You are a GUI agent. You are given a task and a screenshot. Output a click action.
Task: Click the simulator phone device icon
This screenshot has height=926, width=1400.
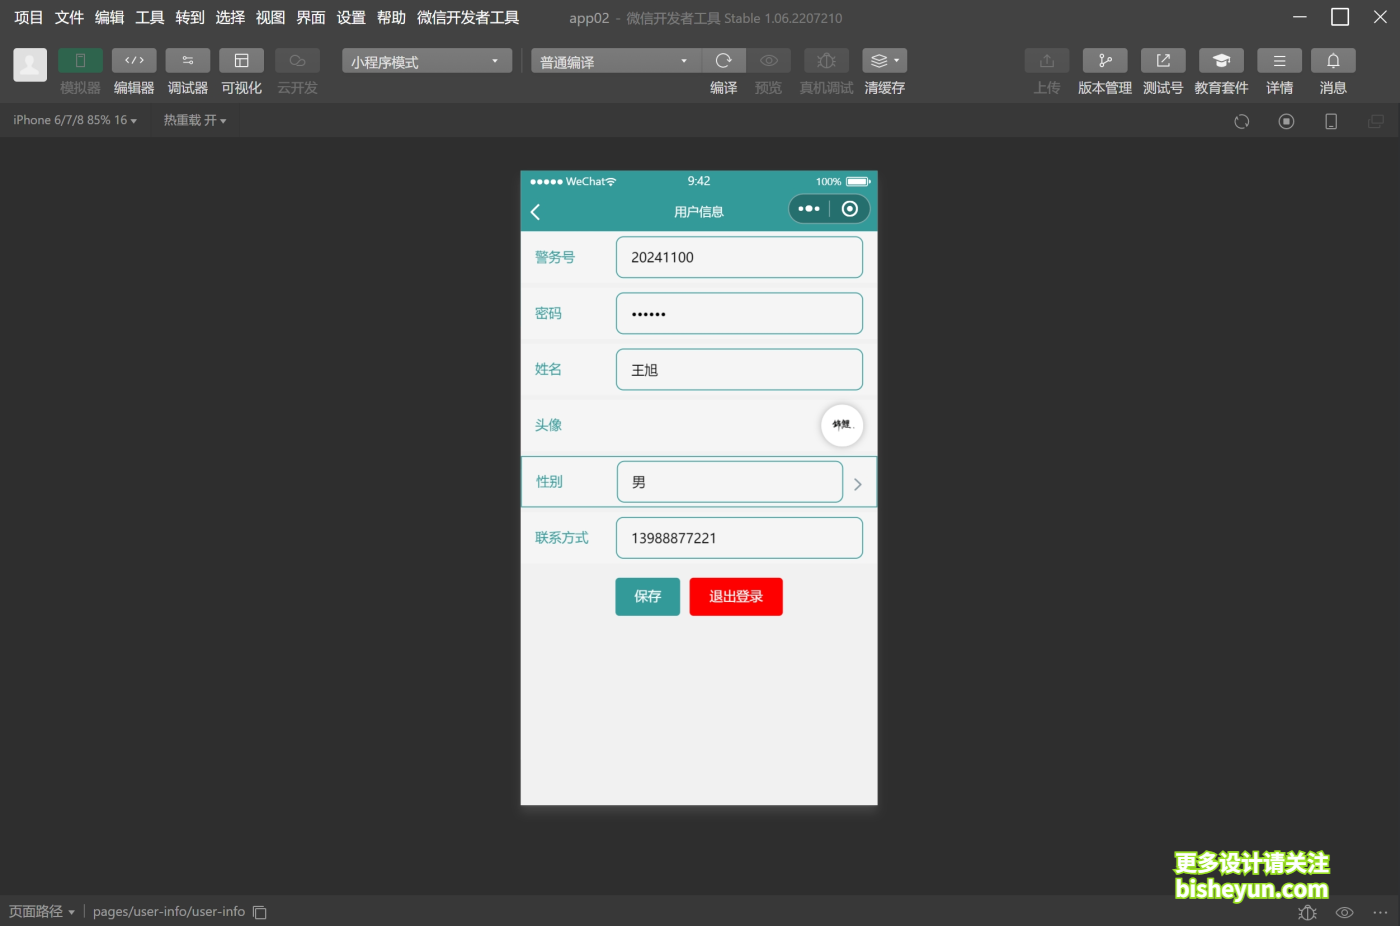click(1331, 121)
